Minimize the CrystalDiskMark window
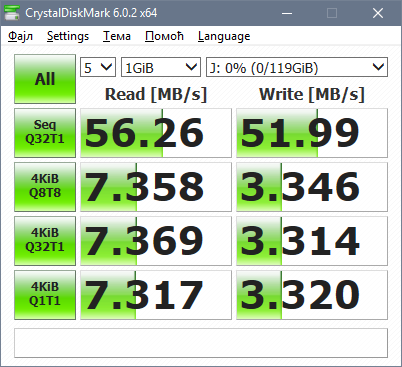Screen dimensions: 402x367 (x=287, y=13)
